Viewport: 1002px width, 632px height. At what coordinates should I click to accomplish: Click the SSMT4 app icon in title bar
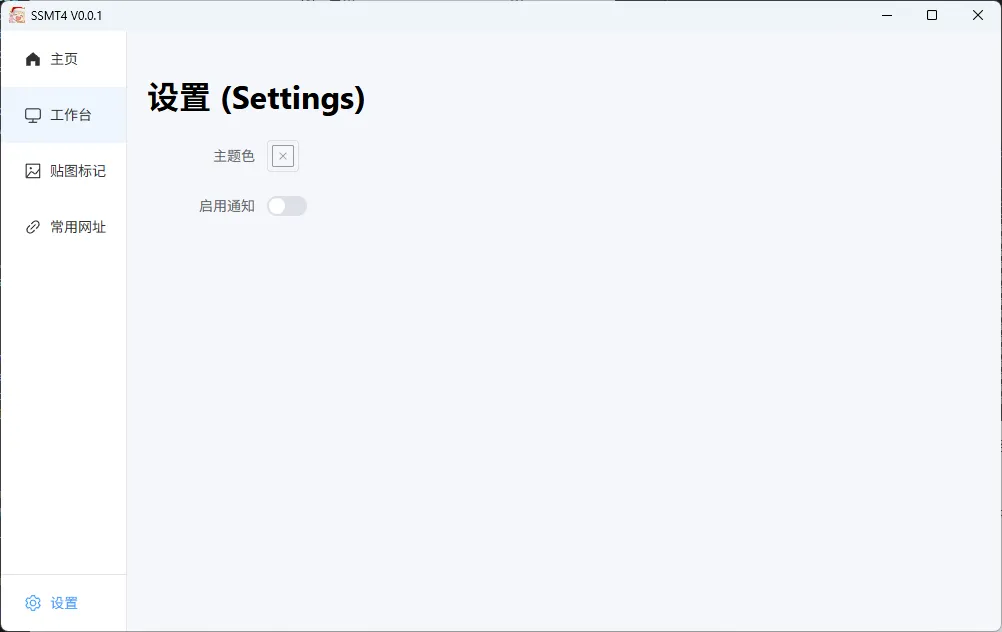click(17, 15)
